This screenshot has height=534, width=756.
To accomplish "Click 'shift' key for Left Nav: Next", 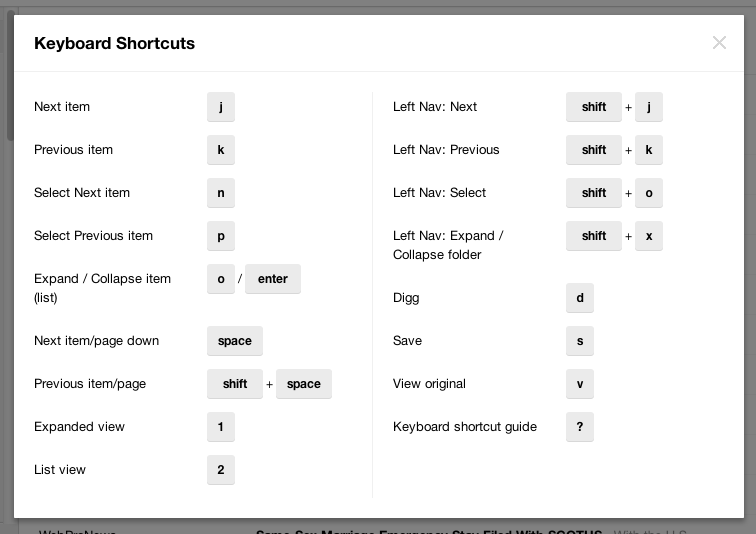I will tap(593, 107).
